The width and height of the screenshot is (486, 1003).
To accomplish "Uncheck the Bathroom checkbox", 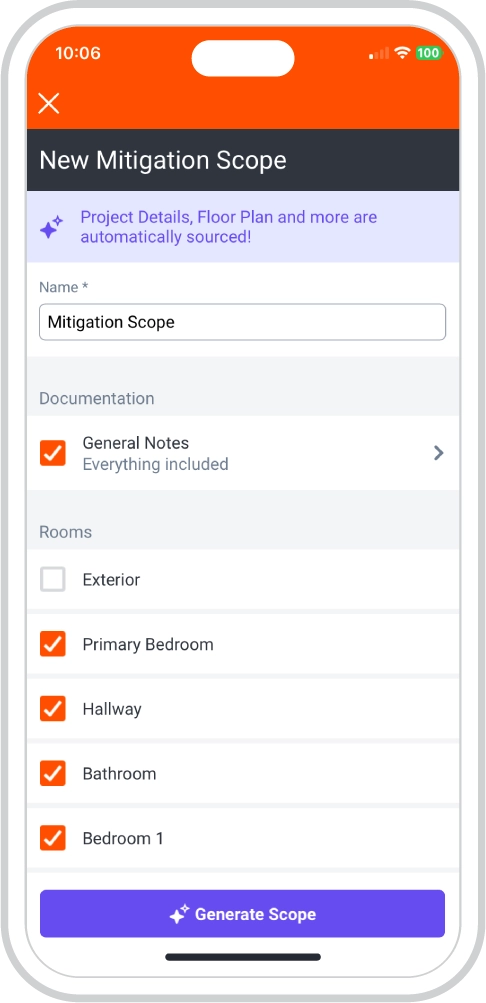I will click(52, 773).
